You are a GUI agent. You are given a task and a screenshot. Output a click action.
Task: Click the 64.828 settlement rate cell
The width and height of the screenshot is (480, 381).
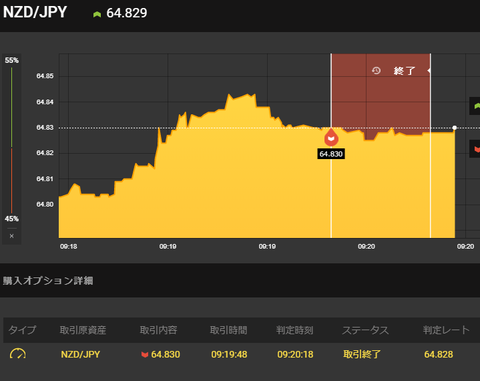[x=438, y=354]
